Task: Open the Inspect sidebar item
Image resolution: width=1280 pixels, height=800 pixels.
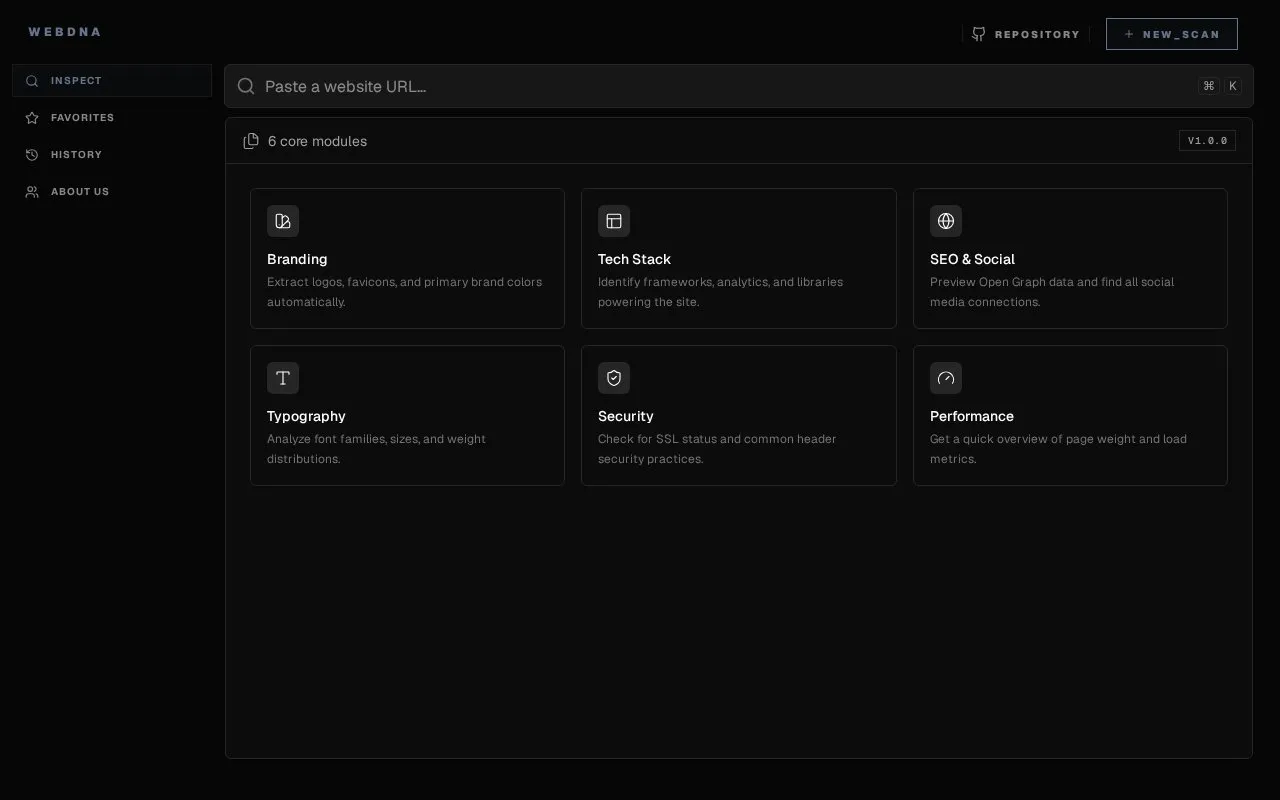Action: pos(112,81)
